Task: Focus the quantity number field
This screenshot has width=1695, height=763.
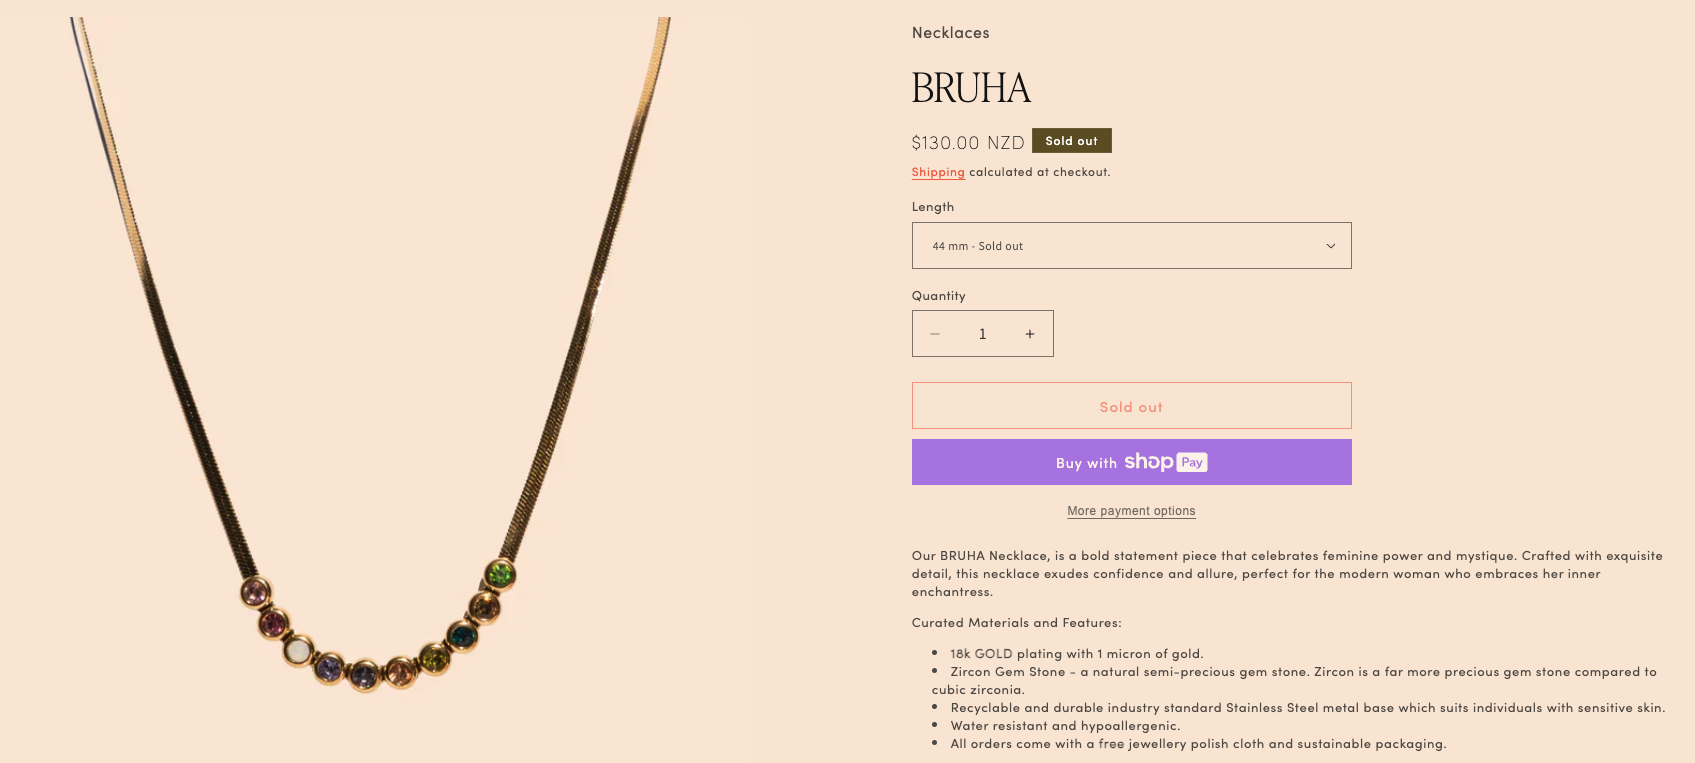Action: pos(983,334)
